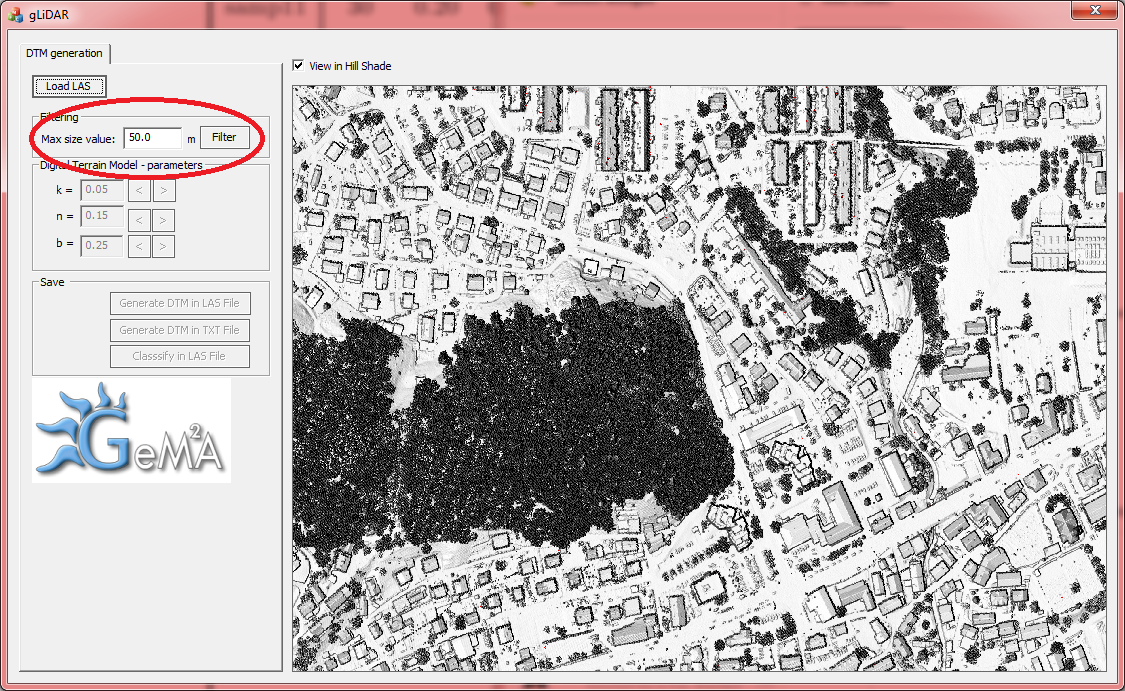Viewport: 1125px width, 691px height.
Task: Close the gLiDAR window
Action: (x=1095, y=10)
